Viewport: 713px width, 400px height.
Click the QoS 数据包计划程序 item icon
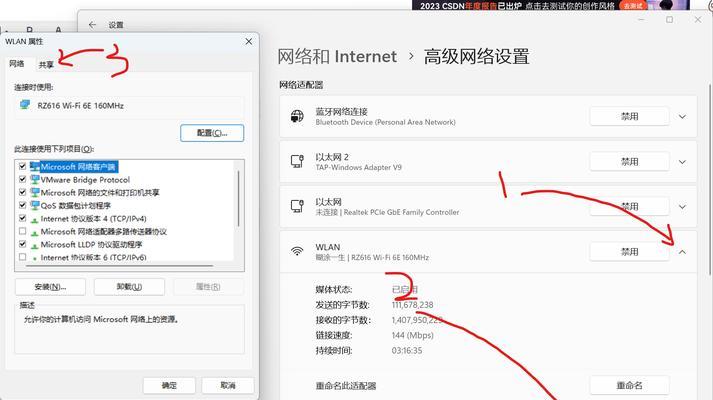[35, 205]
